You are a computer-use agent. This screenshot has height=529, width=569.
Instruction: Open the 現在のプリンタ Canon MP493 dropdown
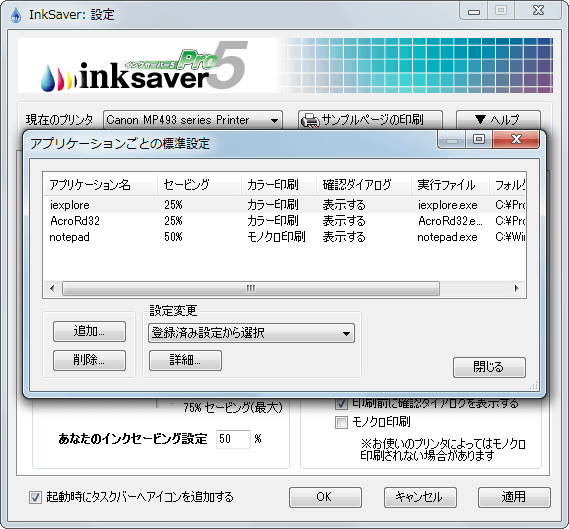coord(193,120)
